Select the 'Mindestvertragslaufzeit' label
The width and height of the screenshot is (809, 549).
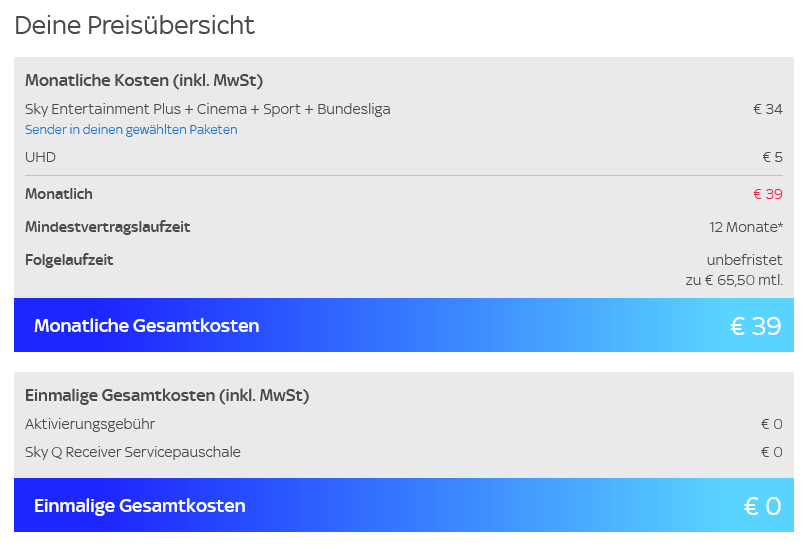pyautogui.click(x=107, y=227)
